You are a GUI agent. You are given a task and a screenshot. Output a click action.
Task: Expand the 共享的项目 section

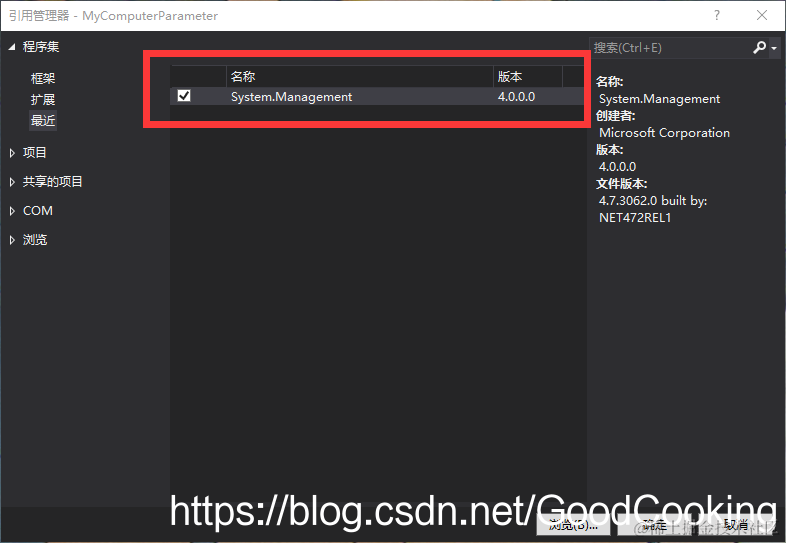click(12, 182)
